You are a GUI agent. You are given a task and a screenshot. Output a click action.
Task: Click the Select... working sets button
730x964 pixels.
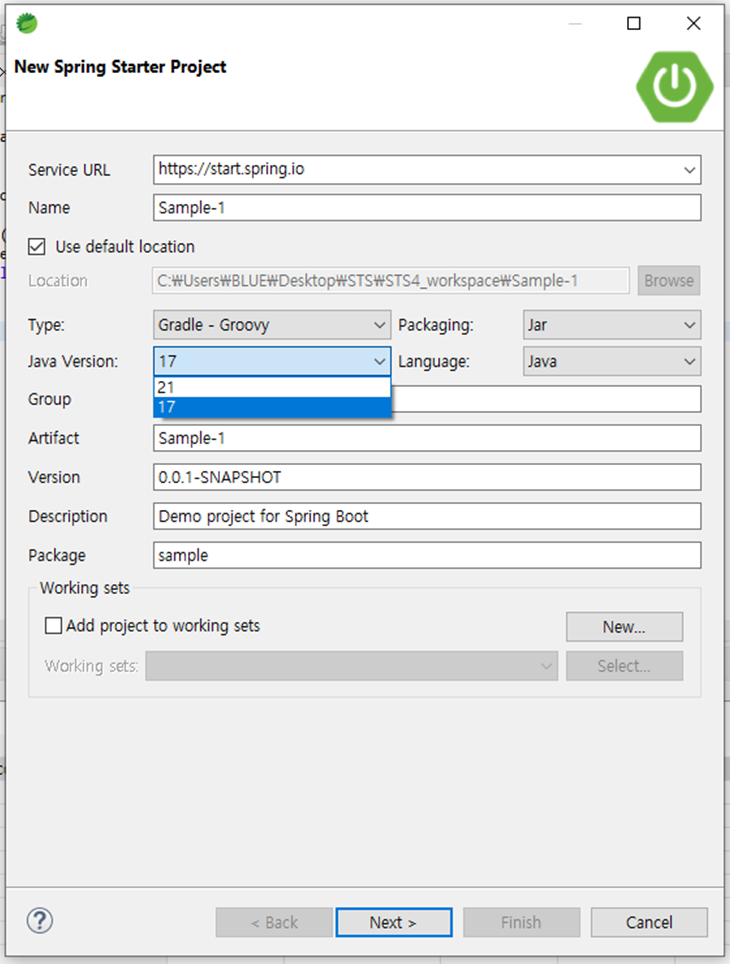[x=624, y=666]
